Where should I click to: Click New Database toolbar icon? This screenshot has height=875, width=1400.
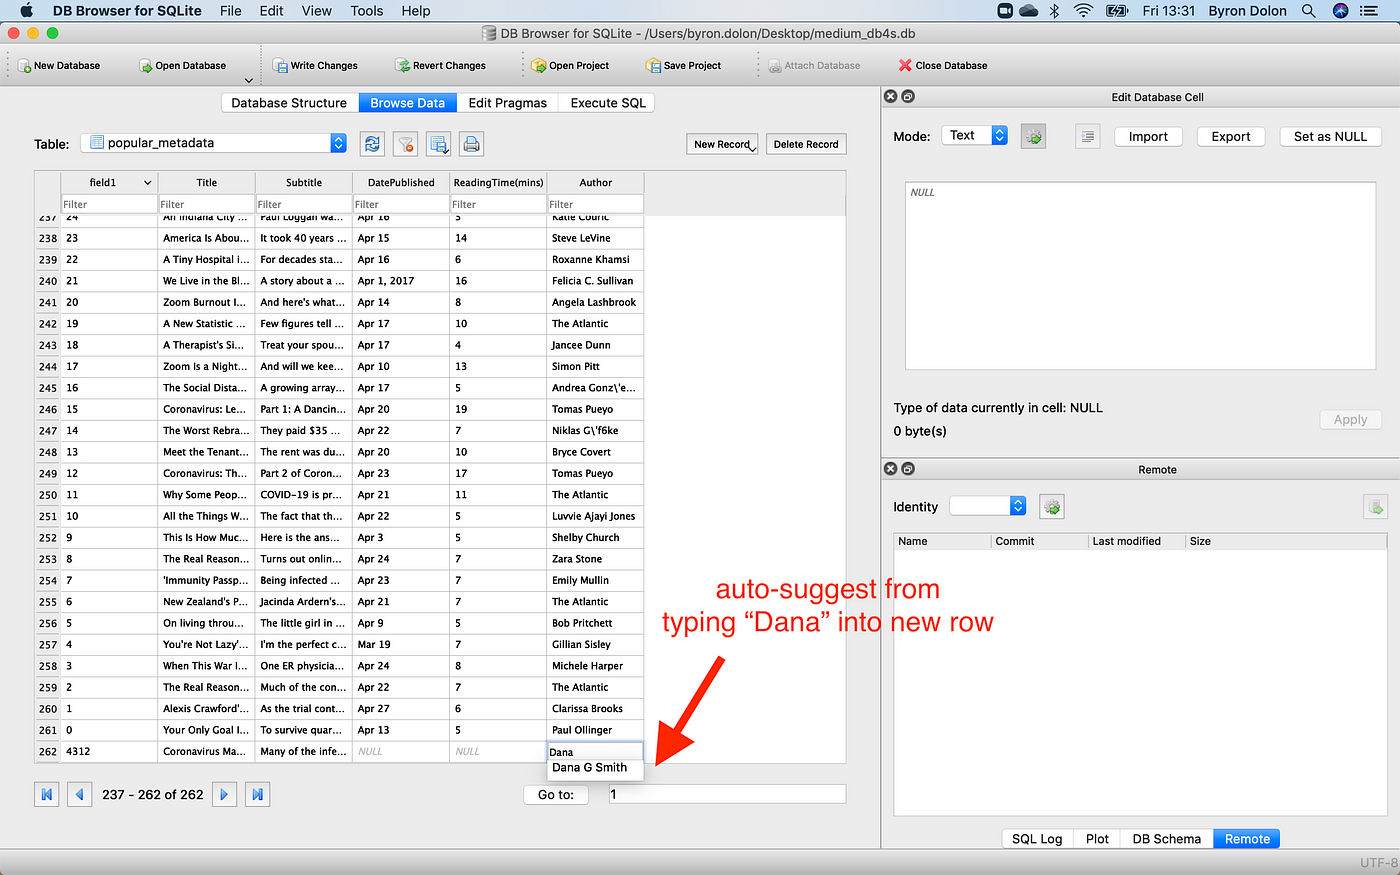click(25, 66)
